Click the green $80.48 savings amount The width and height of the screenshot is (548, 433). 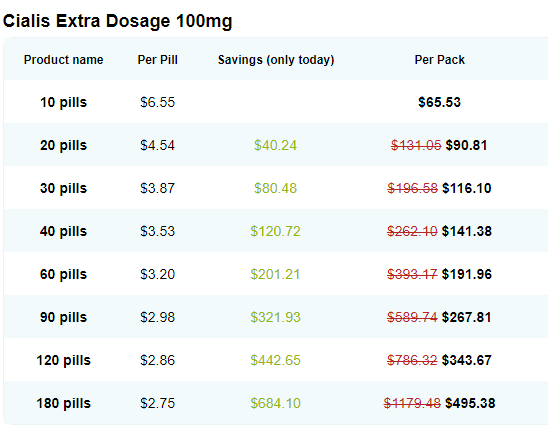pos(275,188)
